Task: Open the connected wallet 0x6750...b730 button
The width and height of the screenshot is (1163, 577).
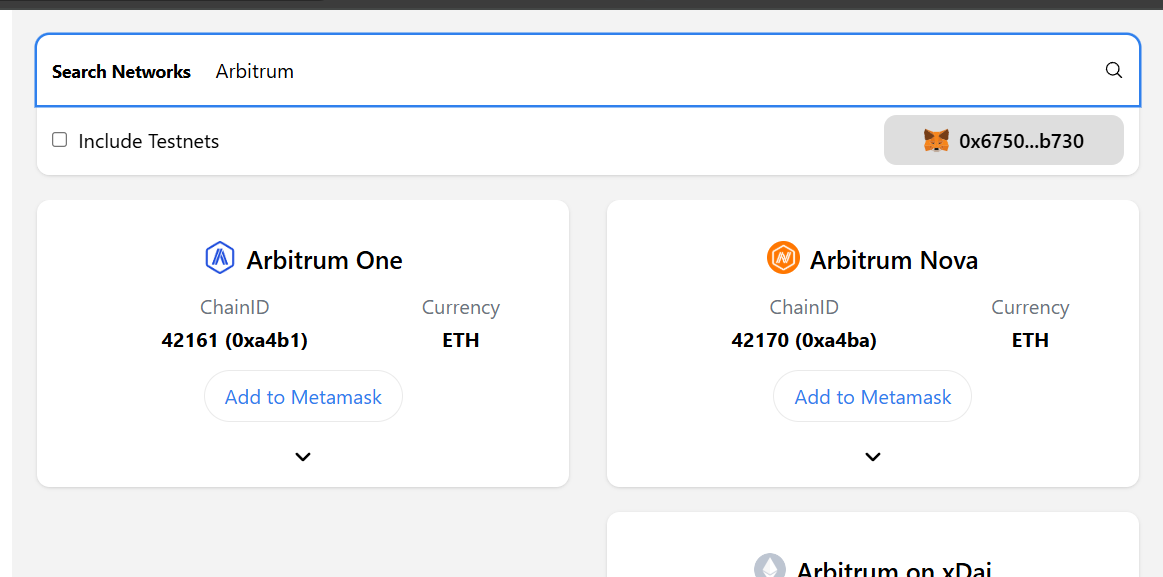Action: point(1004,140)
